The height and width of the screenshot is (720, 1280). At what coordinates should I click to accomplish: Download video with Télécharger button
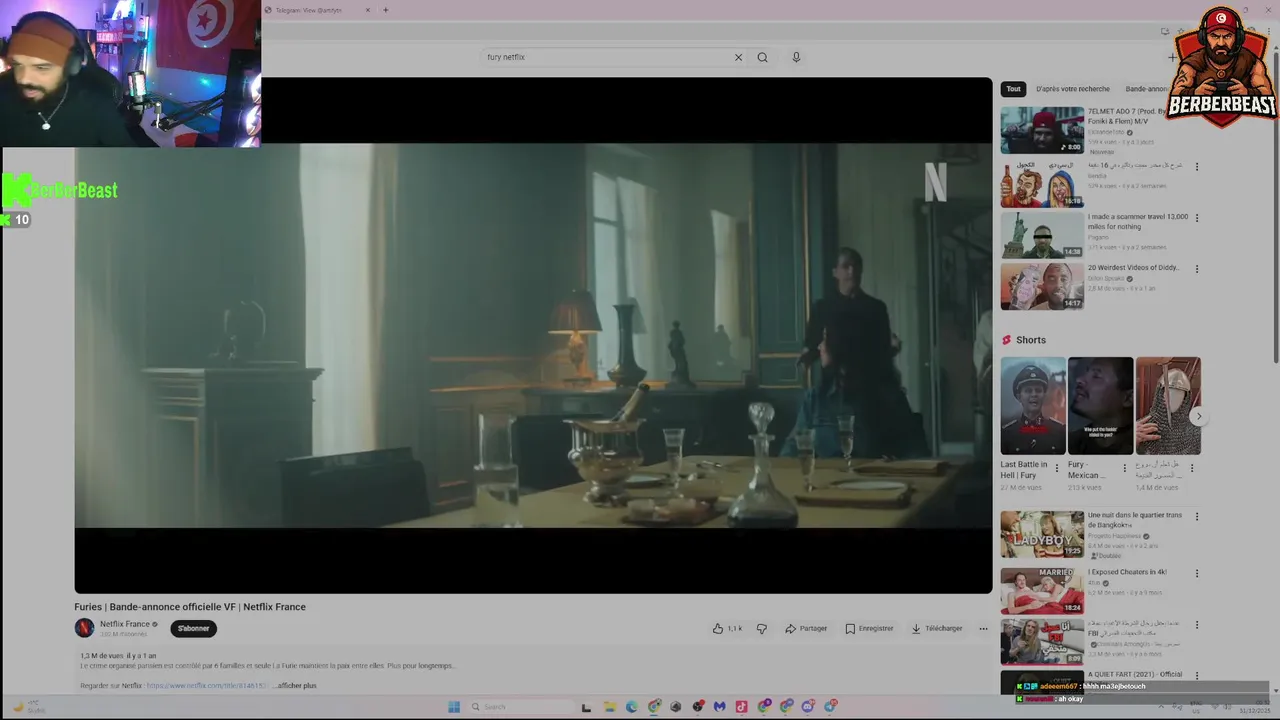(x=937, y=628)
